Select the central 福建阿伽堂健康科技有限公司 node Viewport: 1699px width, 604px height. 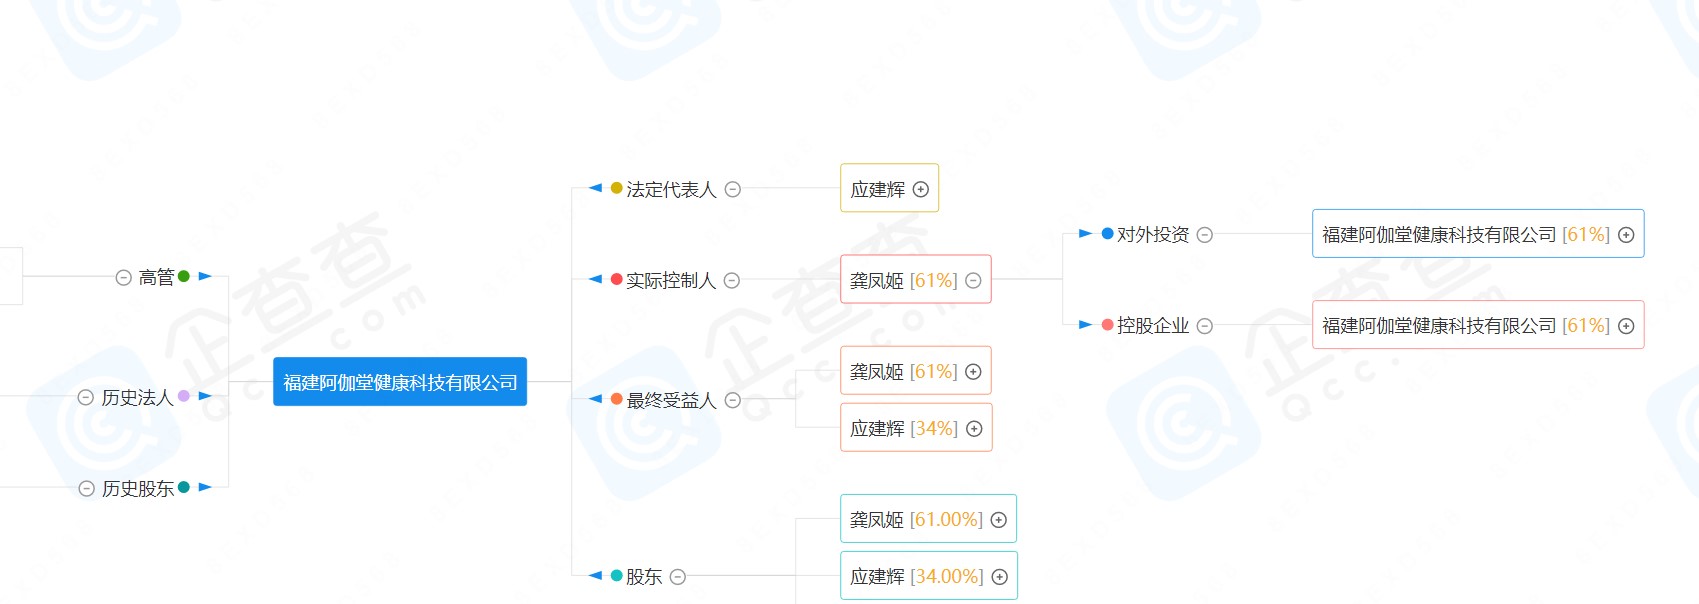(400, 382)
